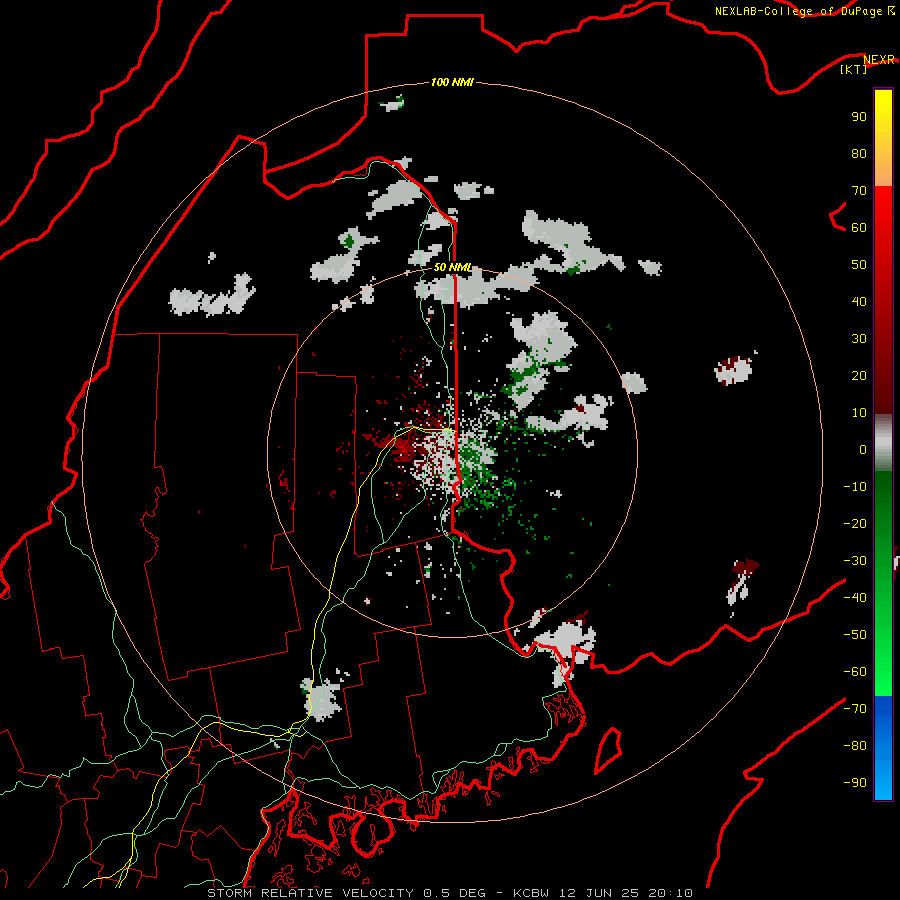Click the Storm Relative Velocity caption text
Viewport: 900px width, 900px height.
(x=450, y=893)
